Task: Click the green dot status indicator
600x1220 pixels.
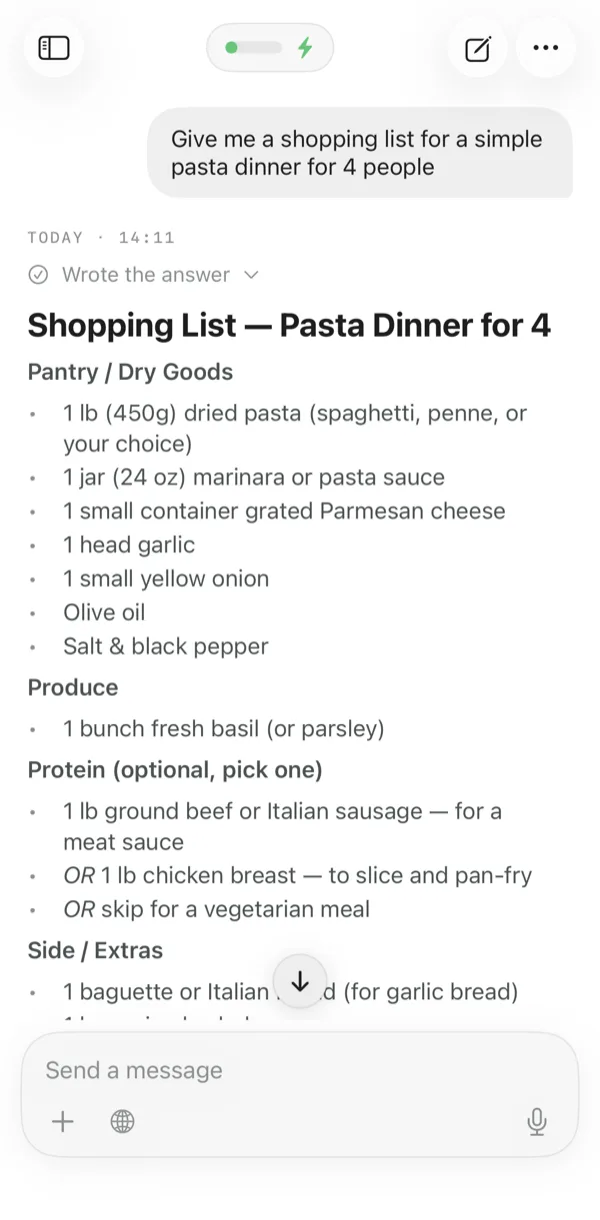Action: pos(232,47)
